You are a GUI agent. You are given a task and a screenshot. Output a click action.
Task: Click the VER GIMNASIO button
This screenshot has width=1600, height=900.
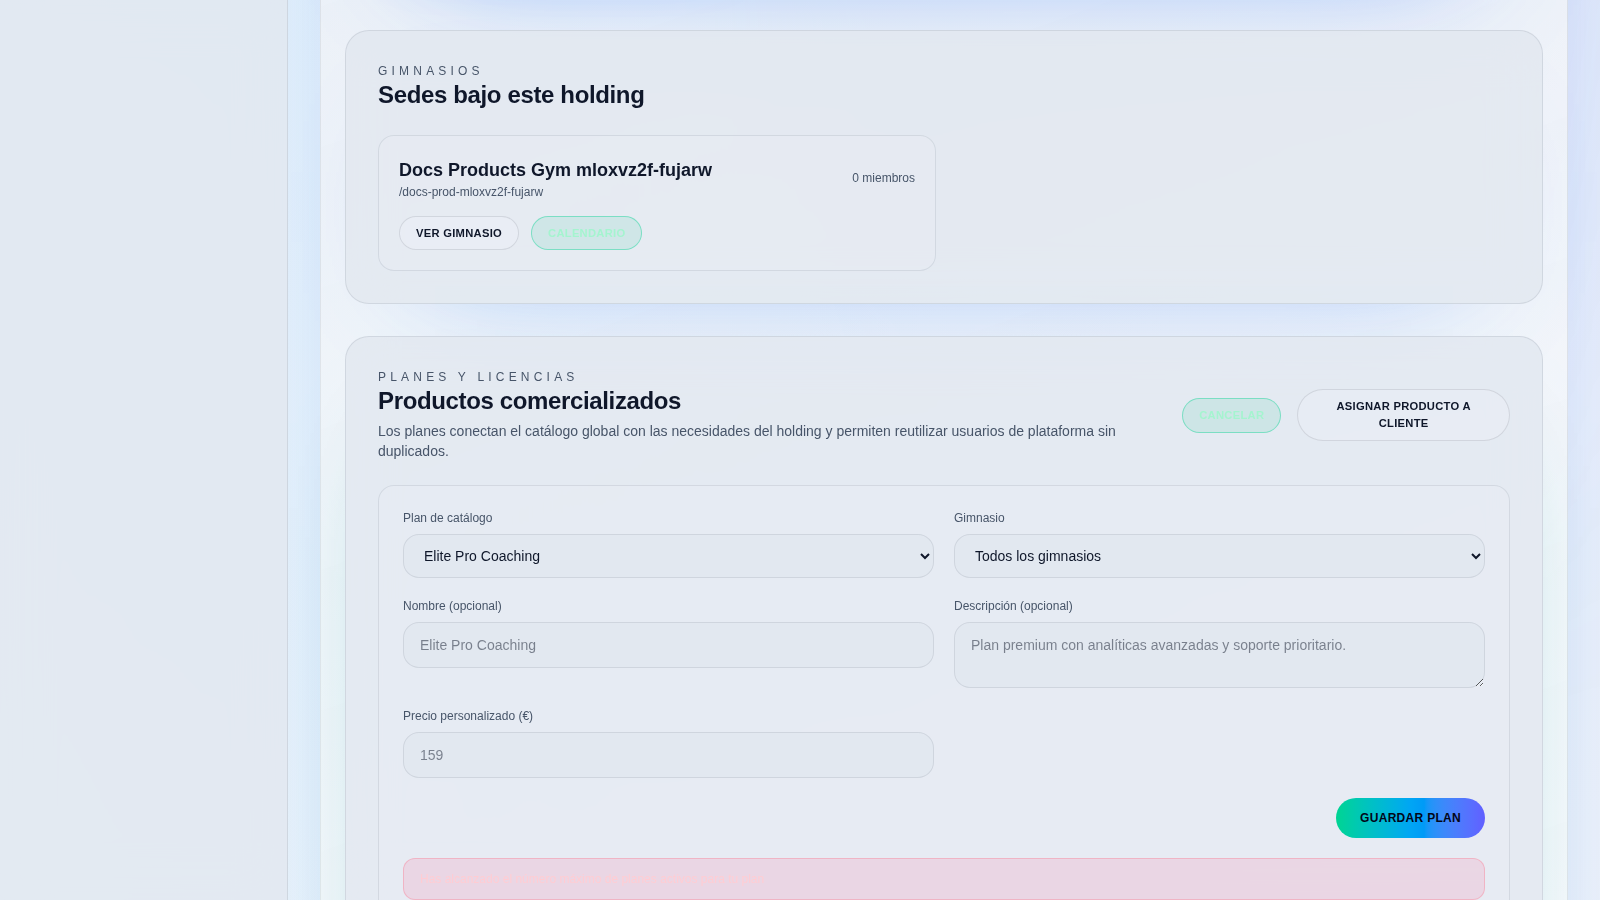click(x=458, y=233)
